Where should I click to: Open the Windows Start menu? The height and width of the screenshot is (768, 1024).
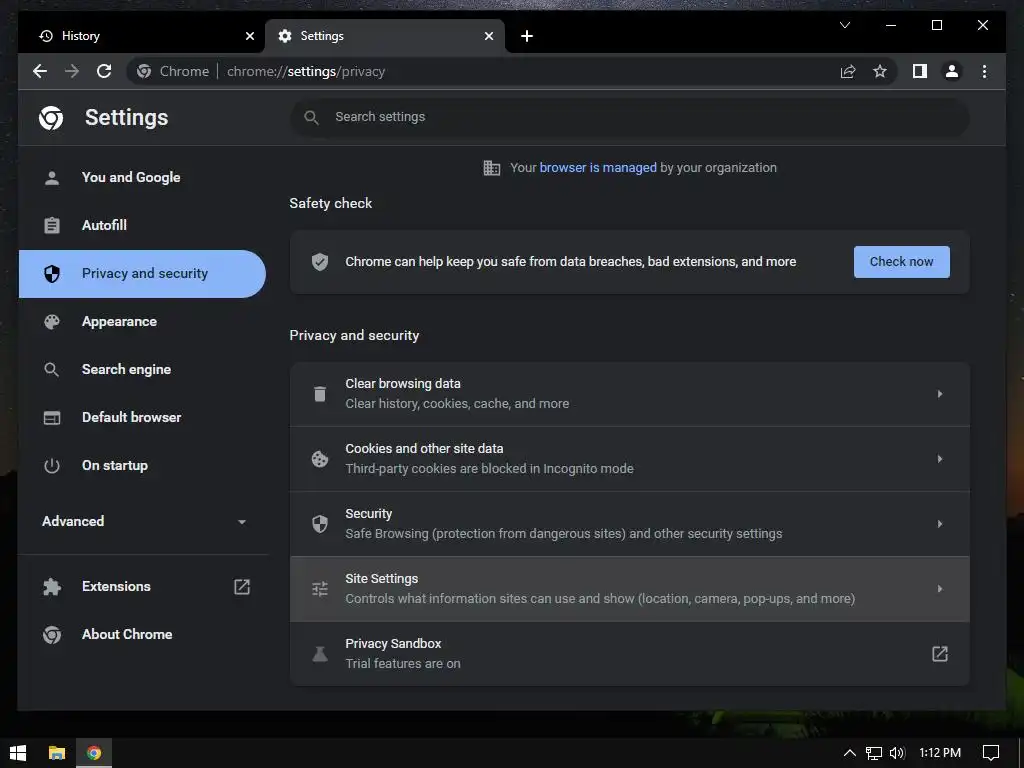[18, 753]
